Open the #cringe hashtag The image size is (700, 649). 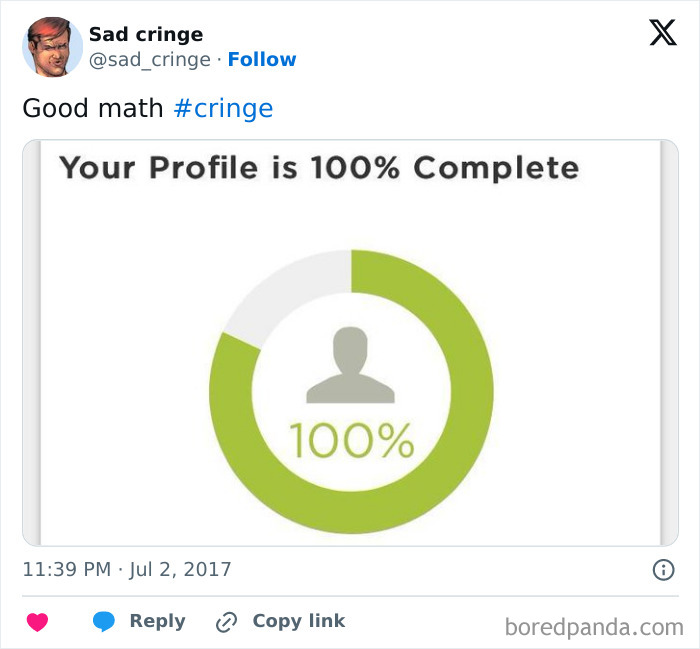coord(223,108)
